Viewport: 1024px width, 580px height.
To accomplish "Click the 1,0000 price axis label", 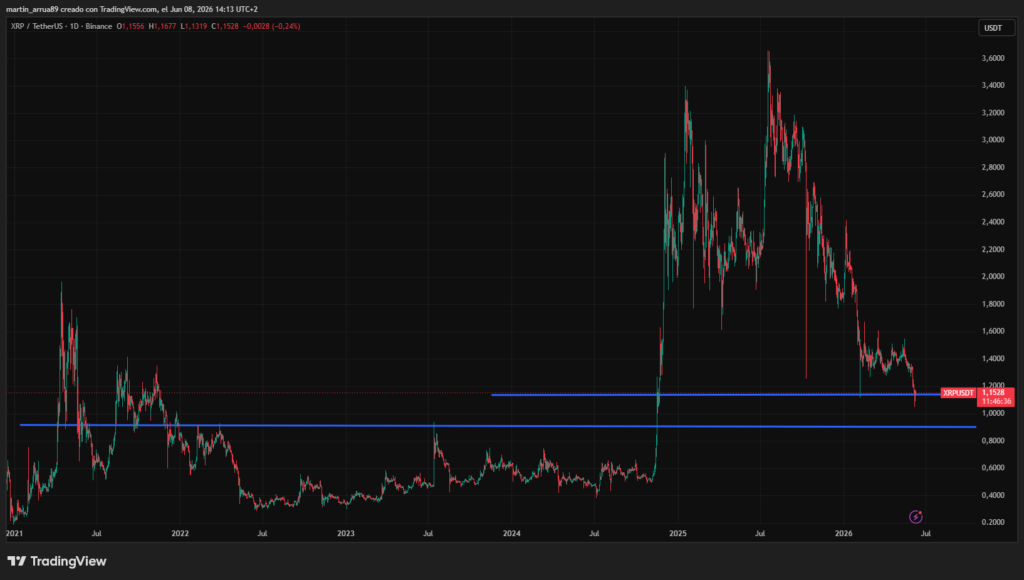I will [x=993, y=413].
